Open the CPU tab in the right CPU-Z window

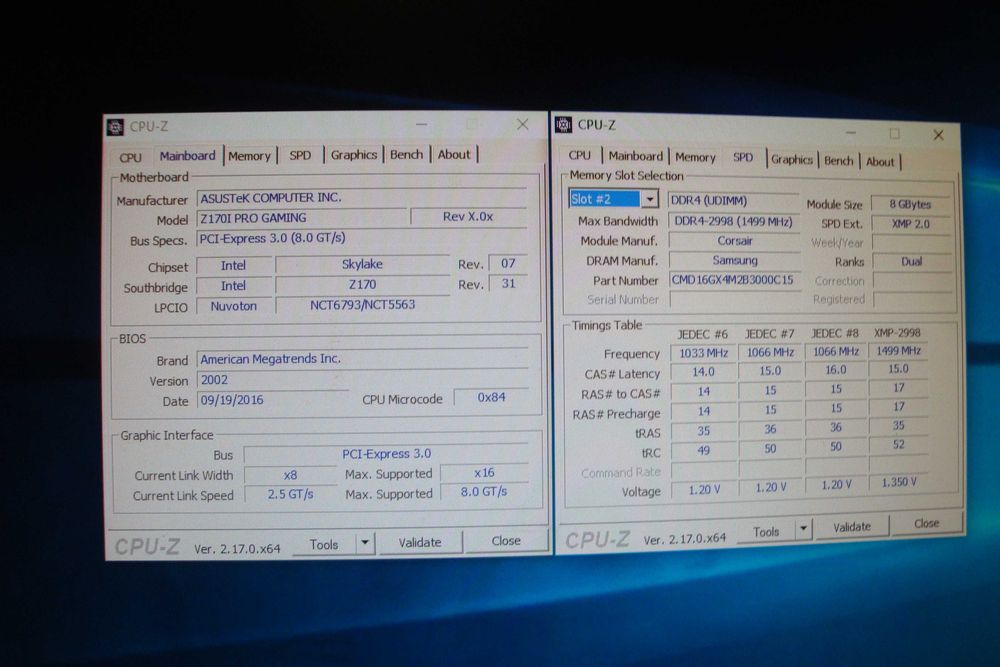(579, 155)
